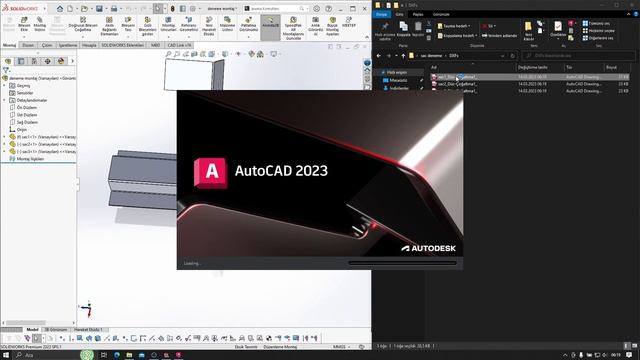Click the SolidWorks Home icon
Screen dimensions: 640x360
pyautogui.click(x=60, y=9)
